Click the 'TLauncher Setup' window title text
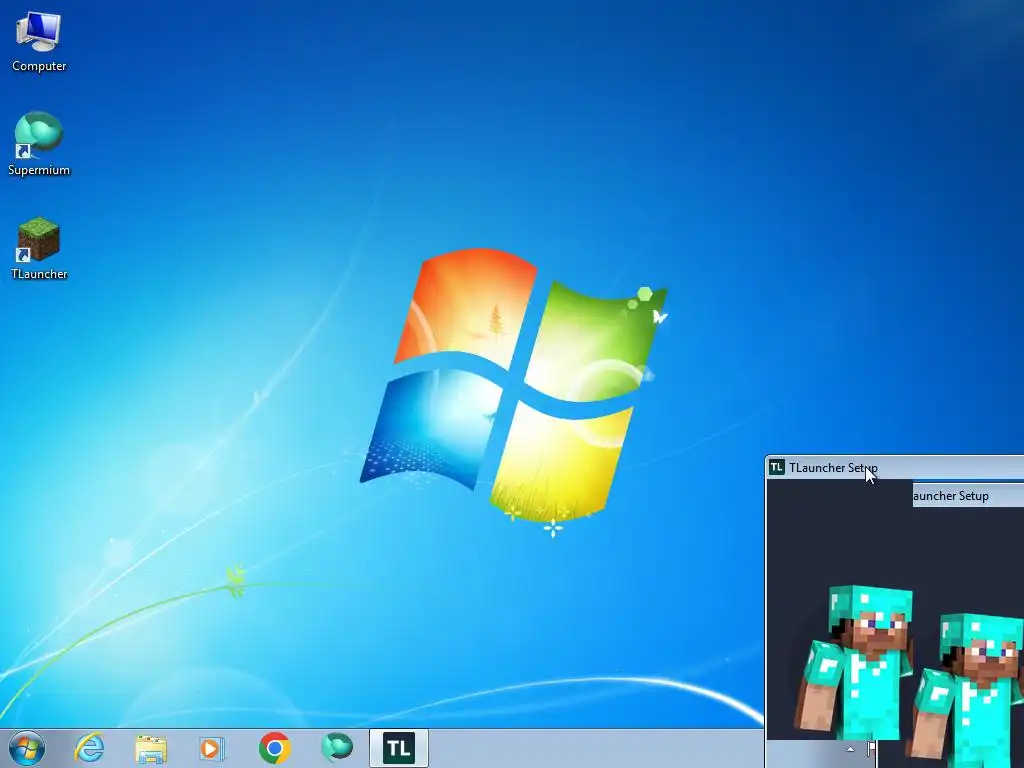 833,468
